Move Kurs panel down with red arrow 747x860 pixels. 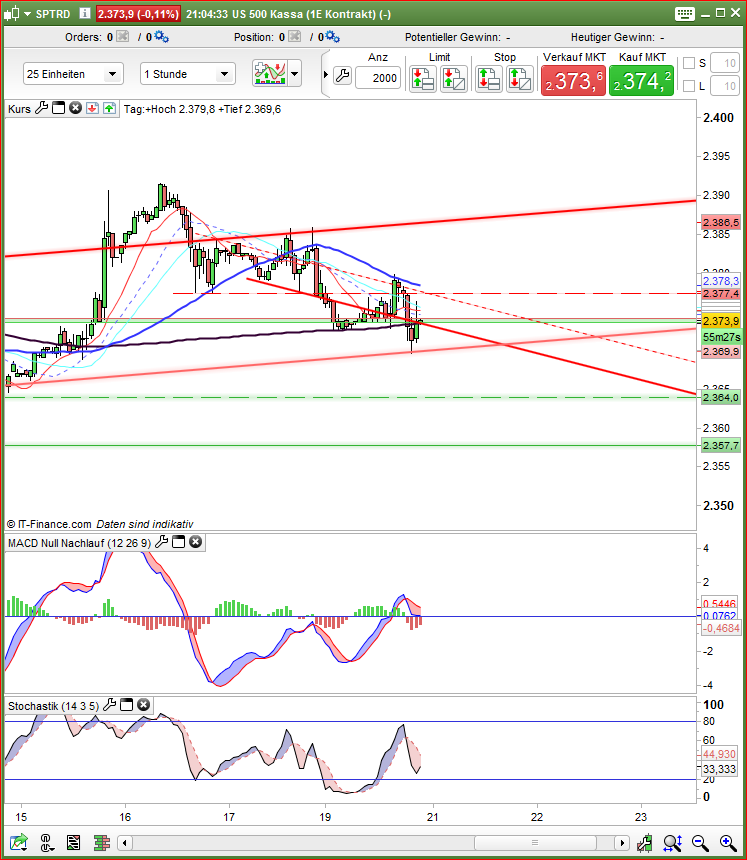92,108
